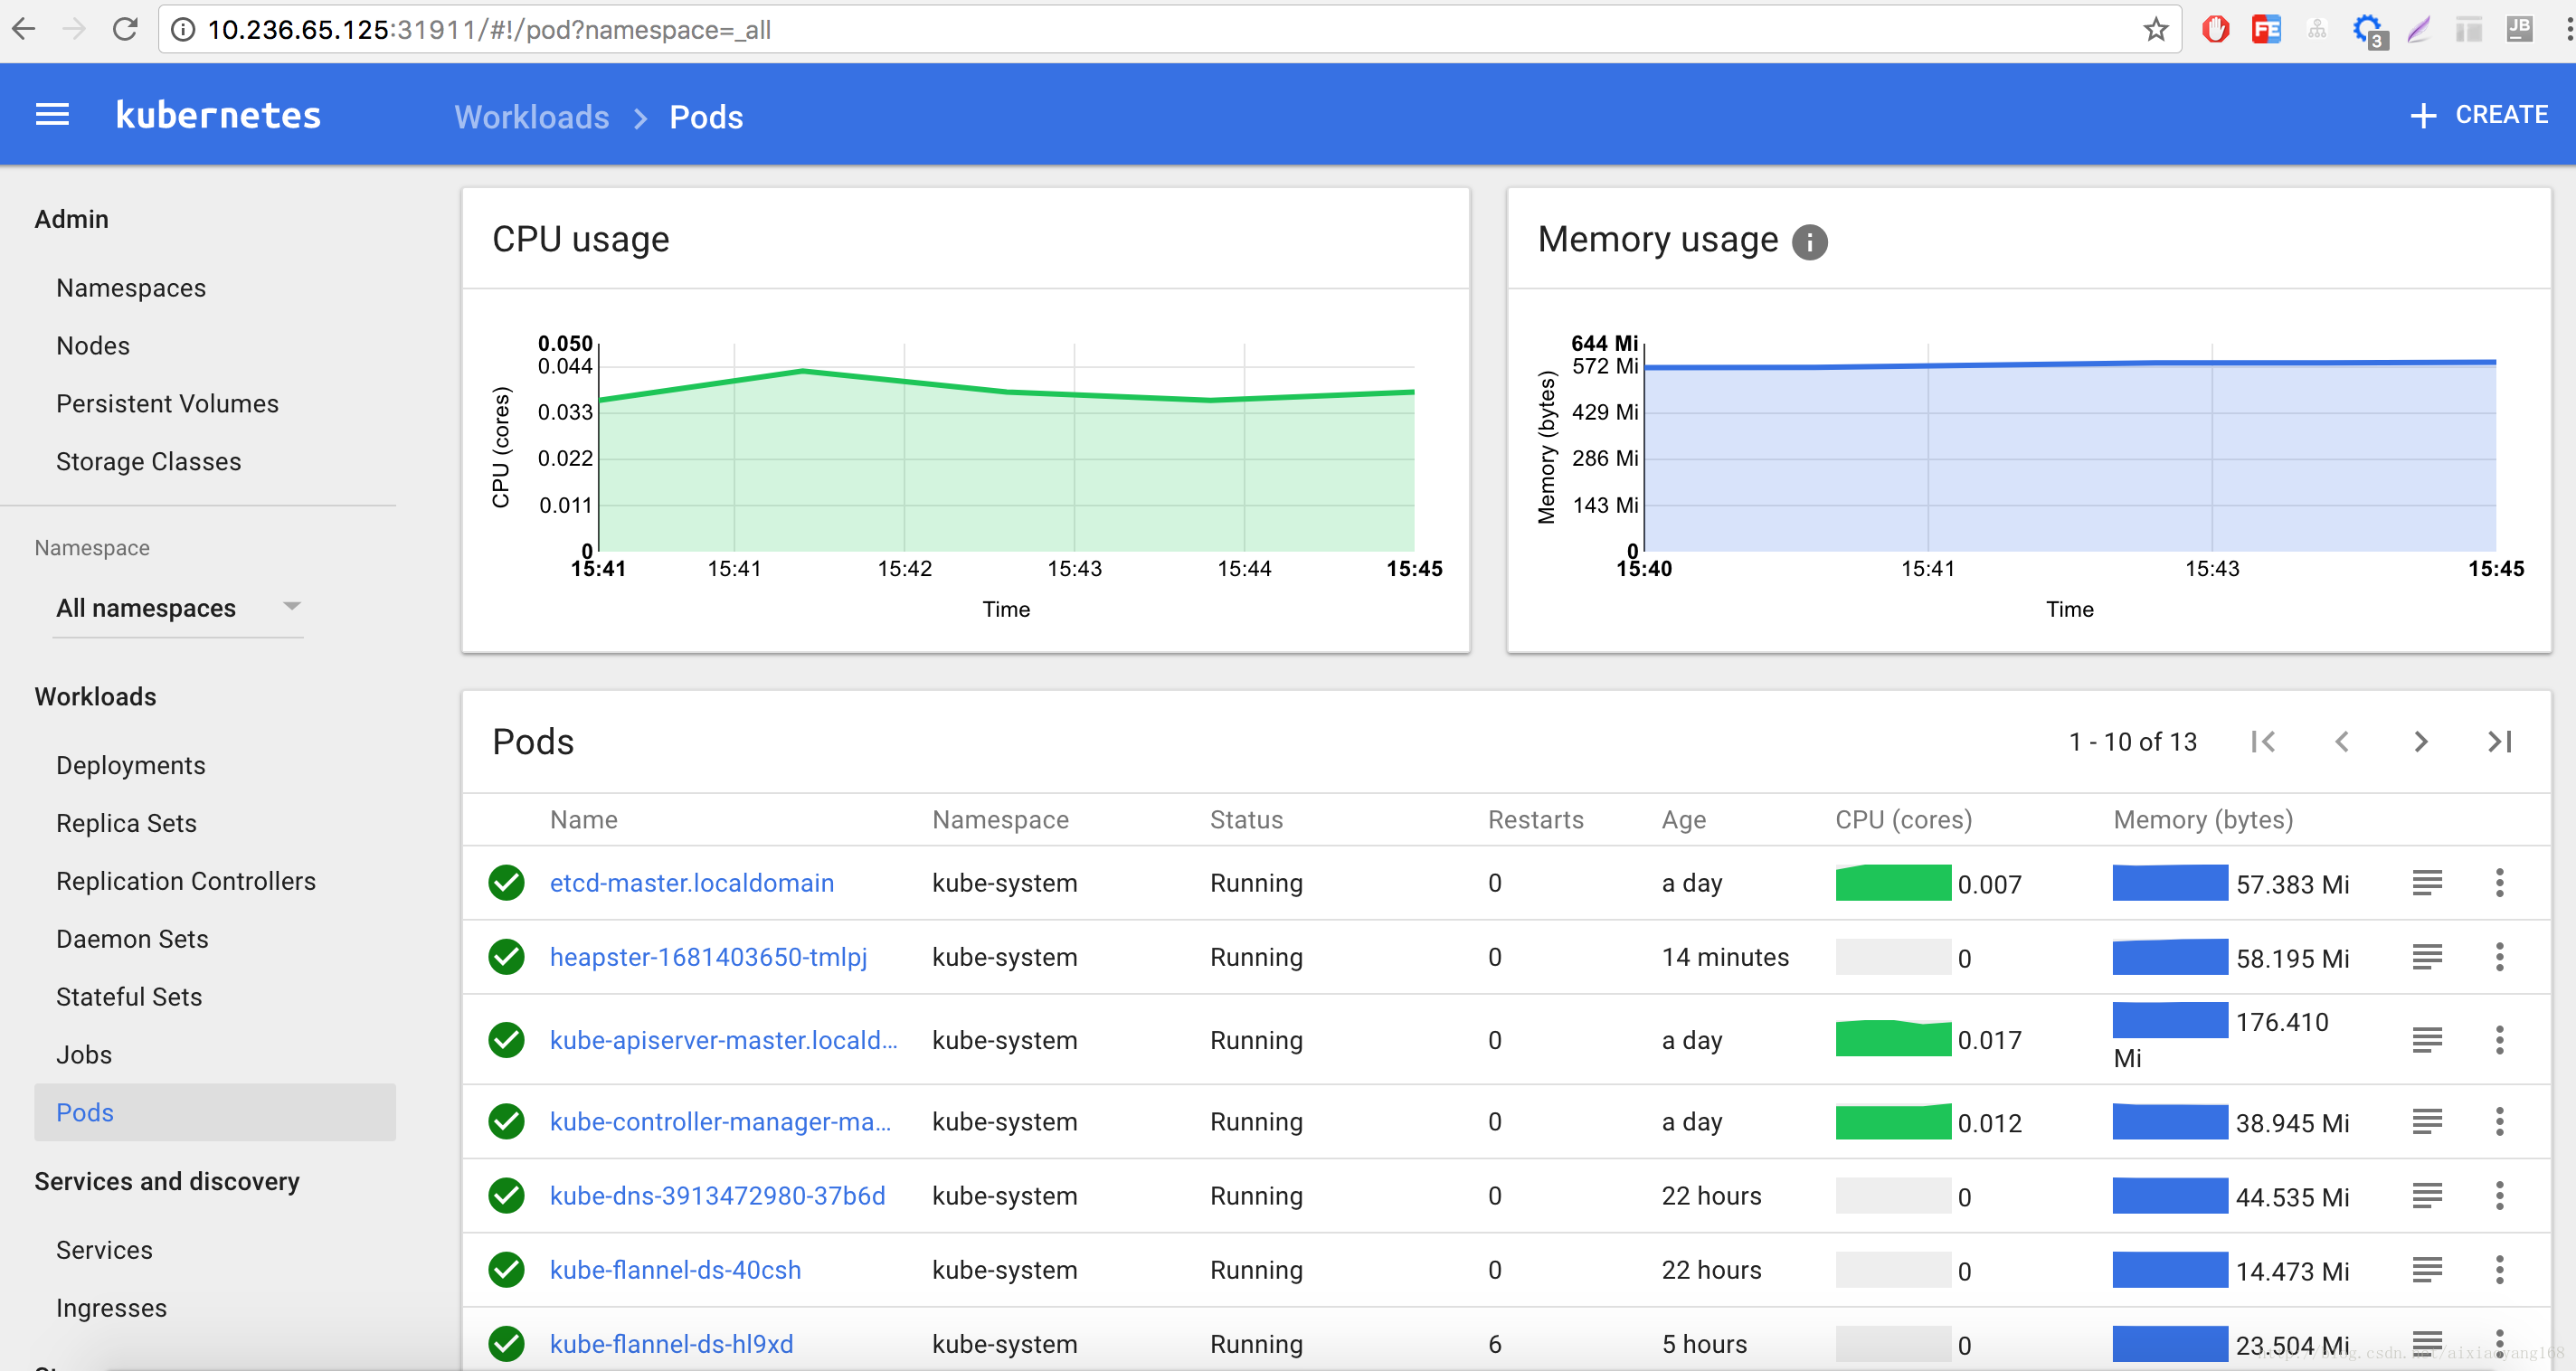Screen dimensions: 2576x1371
Task: View logs for kube-dns-3913472980-37b6d pod
Action: (2427, 1195)
